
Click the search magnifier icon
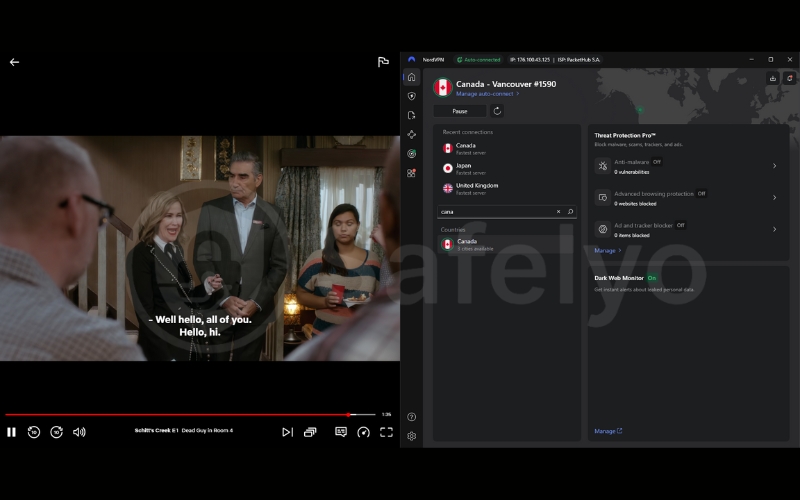pos(570,212)
